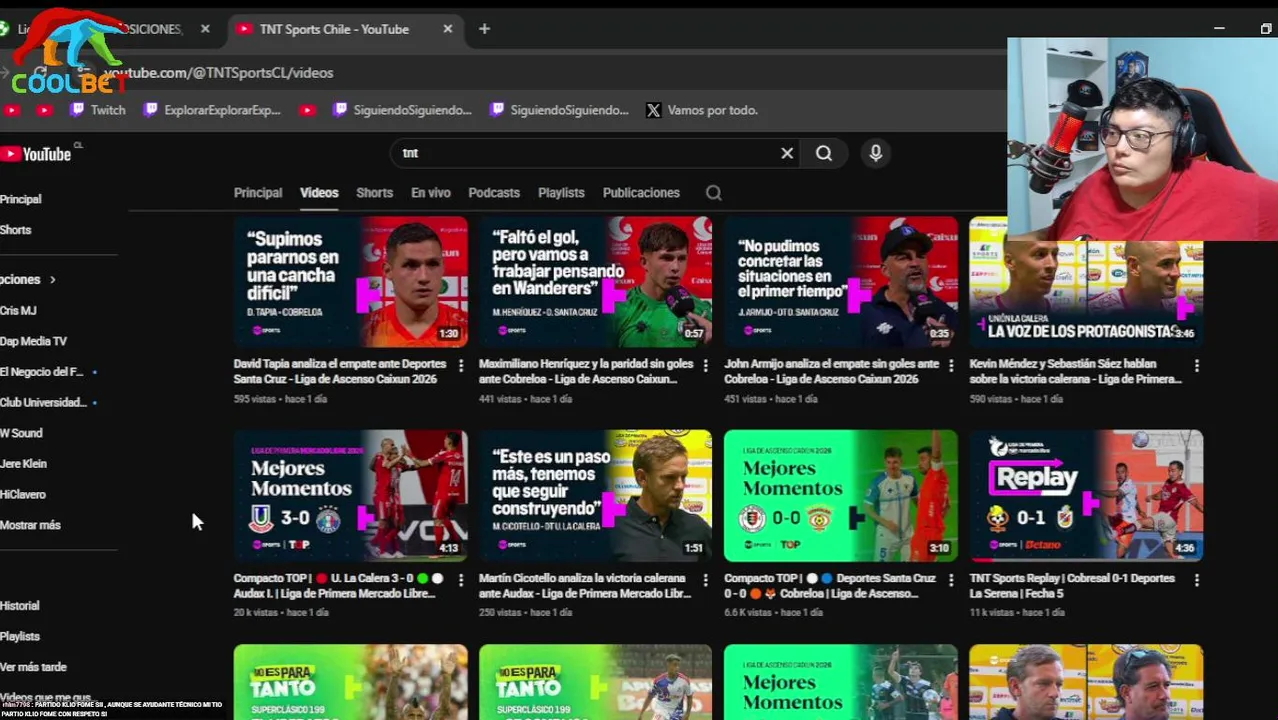Clear the YouTube search box with X
This screenshot has height=720, width=1278.
coord(787,153)
